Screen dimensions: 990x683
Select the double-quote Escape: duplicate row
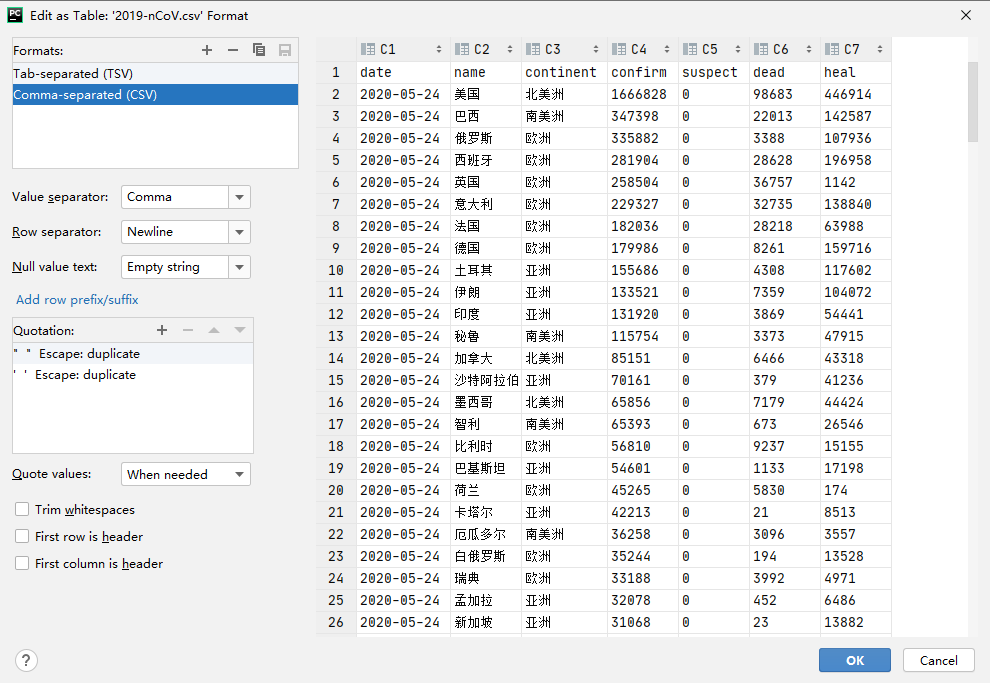pyautogui.click(x=133, y=353)
